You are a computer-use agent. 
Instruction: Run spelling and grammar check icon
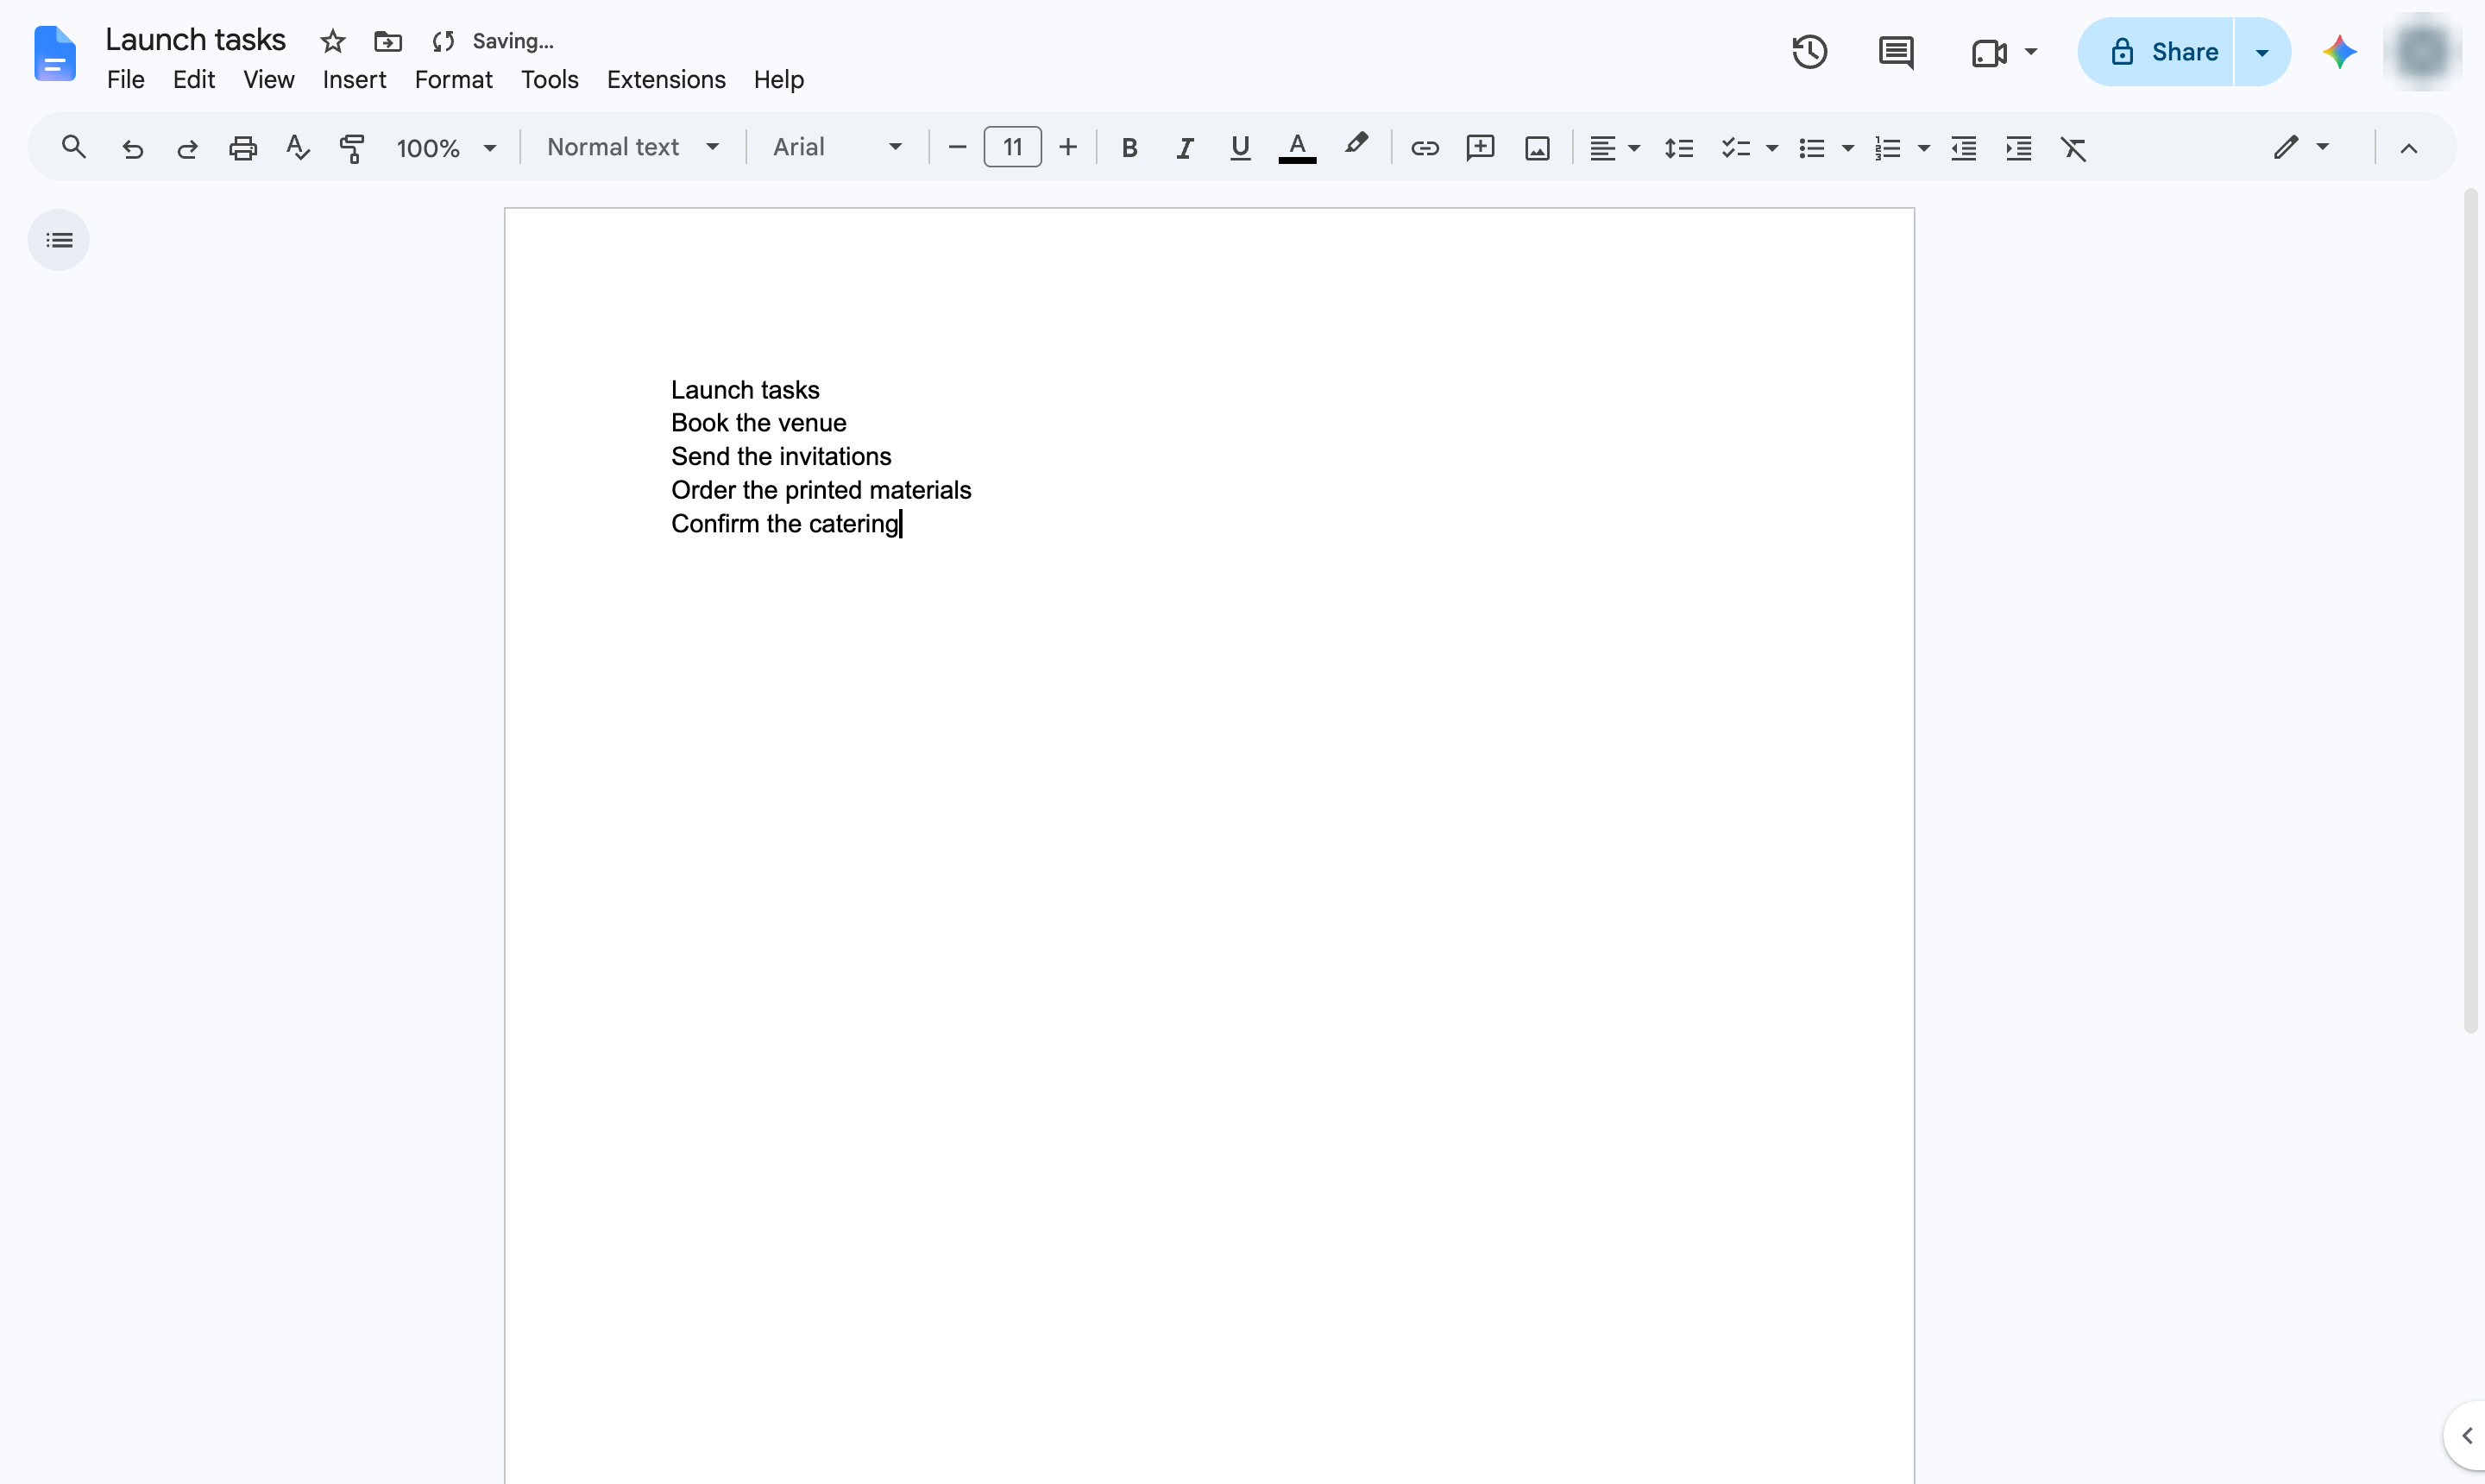click(297, 148)
